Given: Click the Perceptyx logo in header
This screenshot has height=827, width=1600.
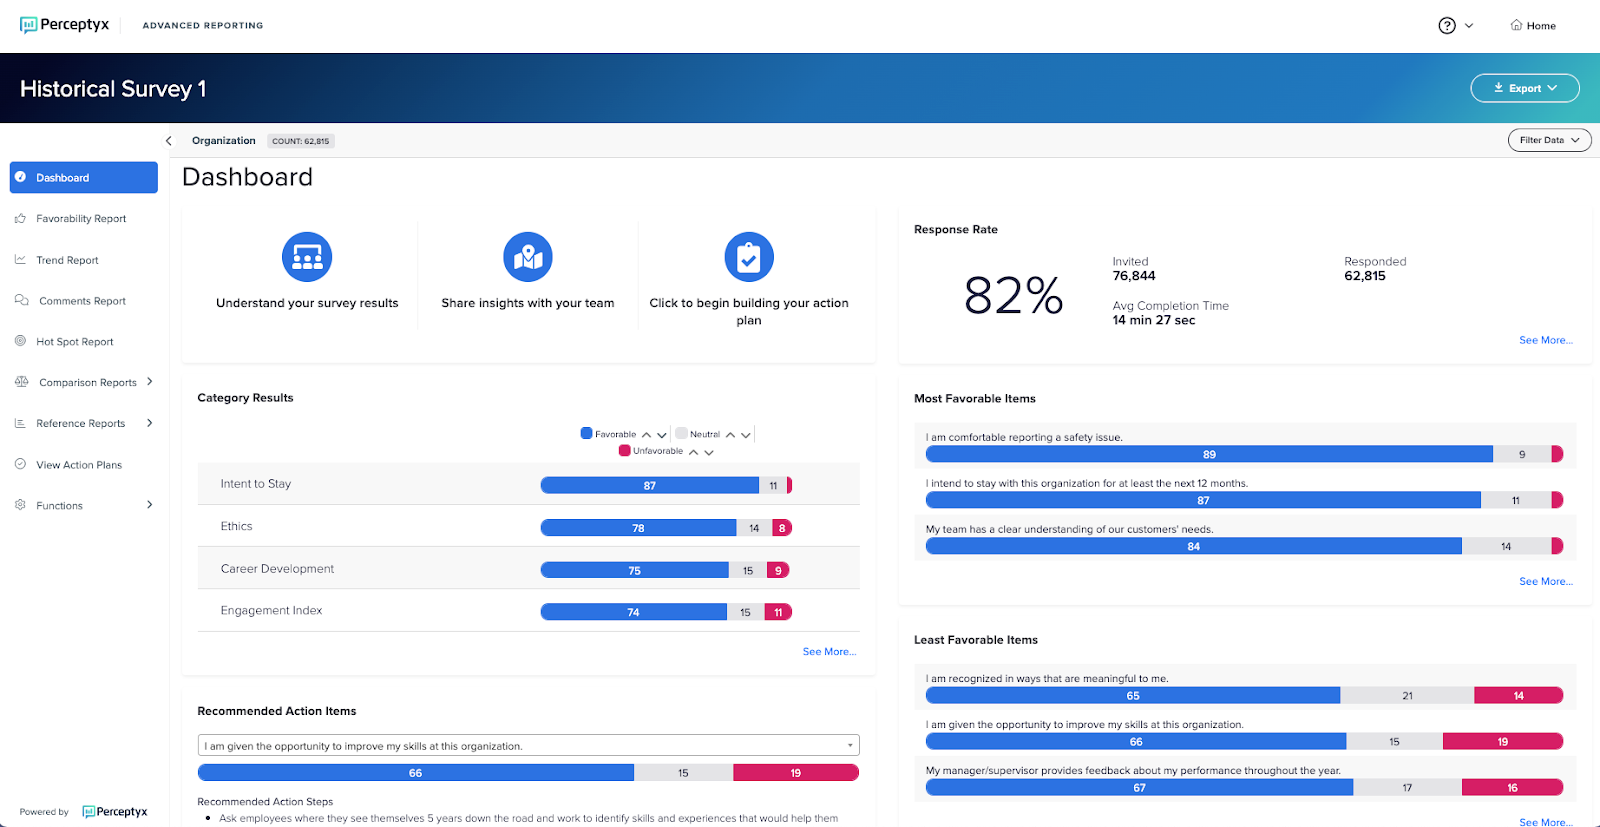Looking at the screenshot, I should (x=64, y=25).
